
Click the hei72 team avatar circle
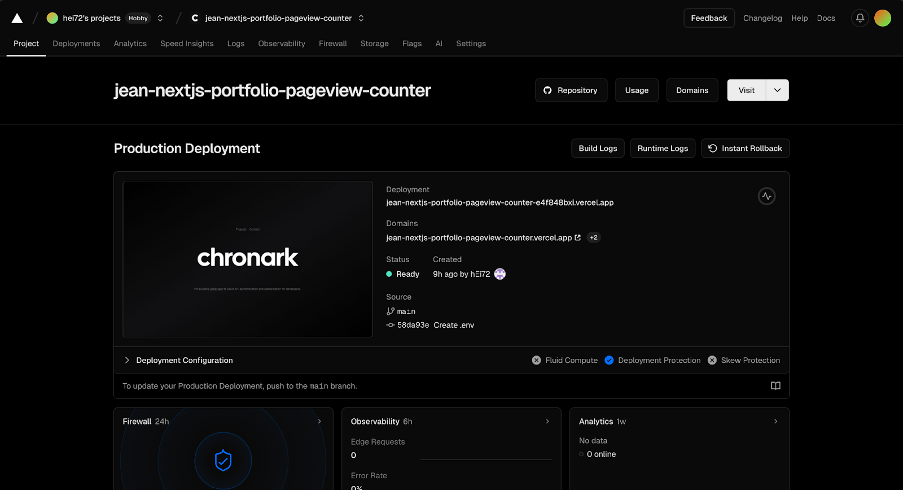coord(52,18)
